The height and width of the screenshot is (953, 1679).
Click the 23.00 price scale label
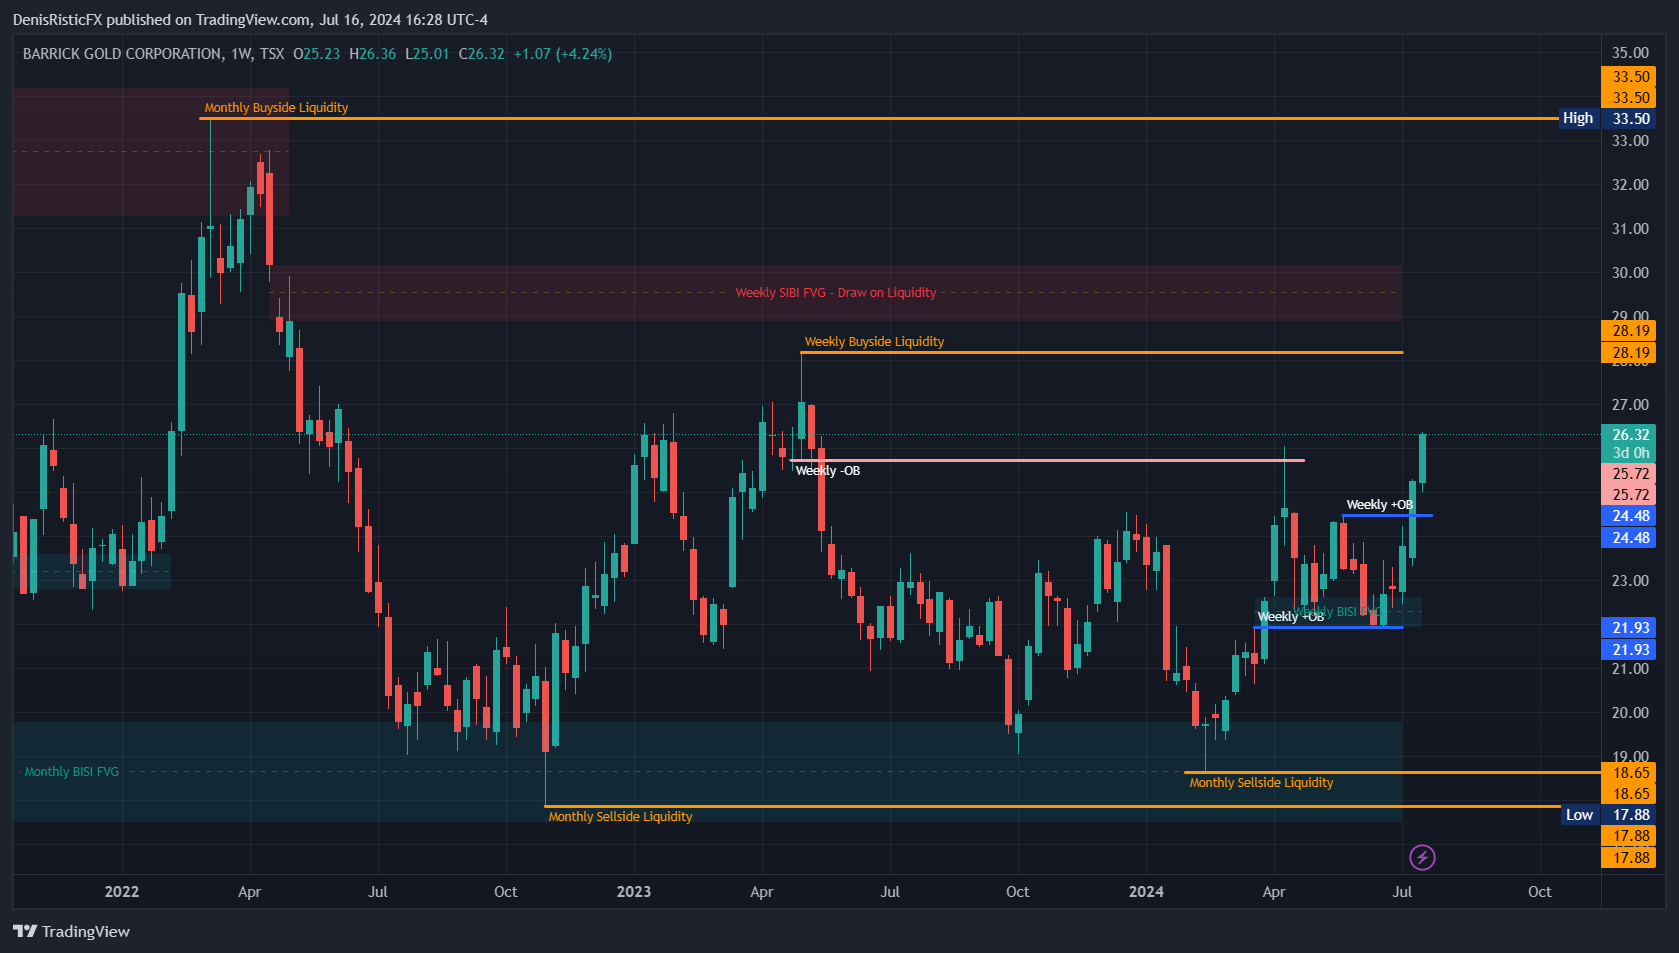pos(1630,581)
